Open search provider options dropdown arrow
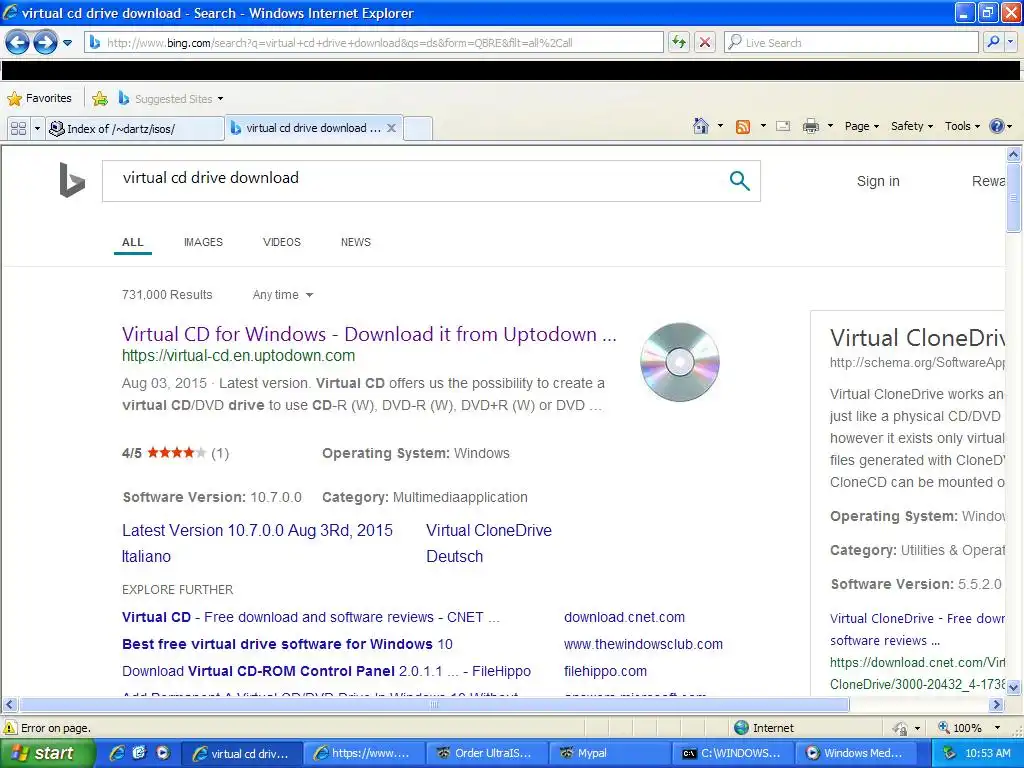Screen dimensions: 1024x768 point(1010,42)
